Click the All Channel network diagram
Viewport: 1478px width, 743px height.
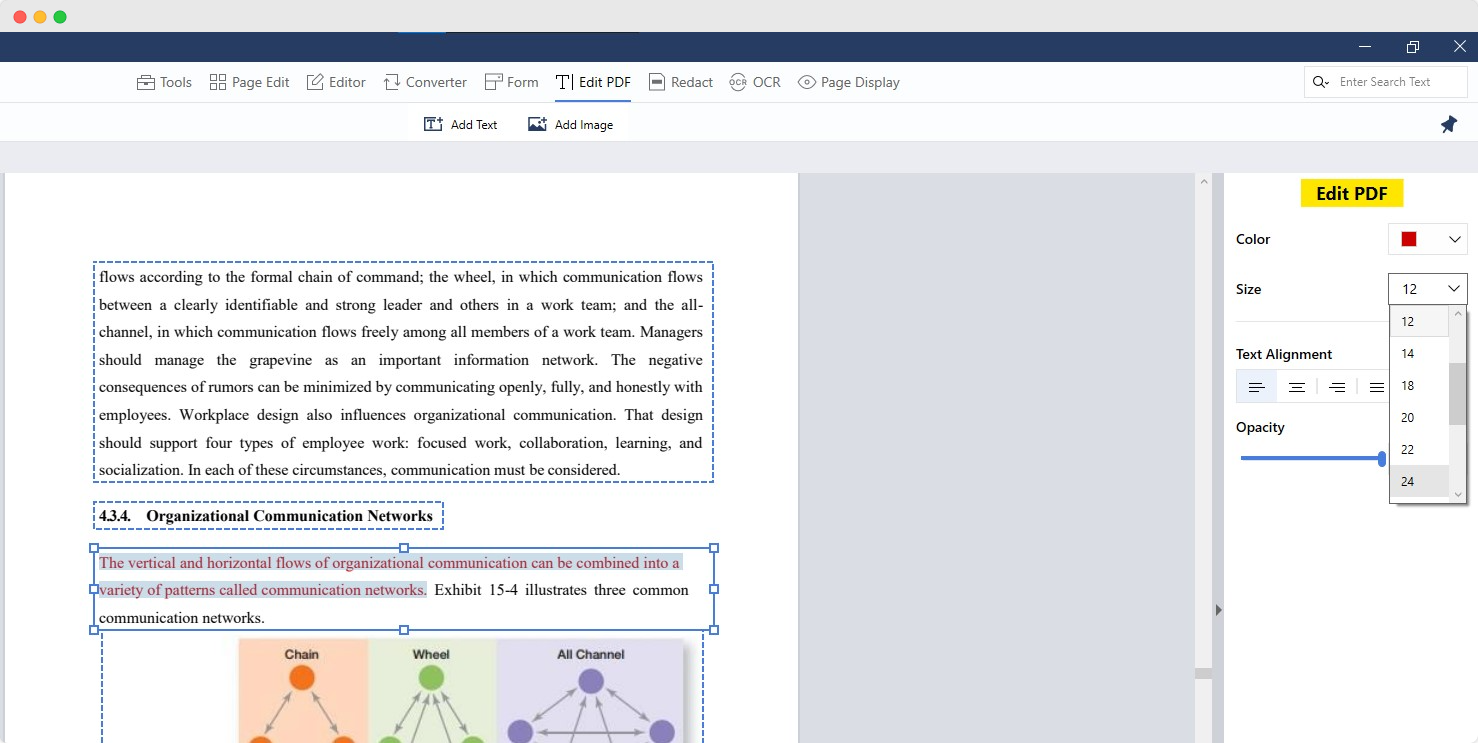[x=590, y=692]
